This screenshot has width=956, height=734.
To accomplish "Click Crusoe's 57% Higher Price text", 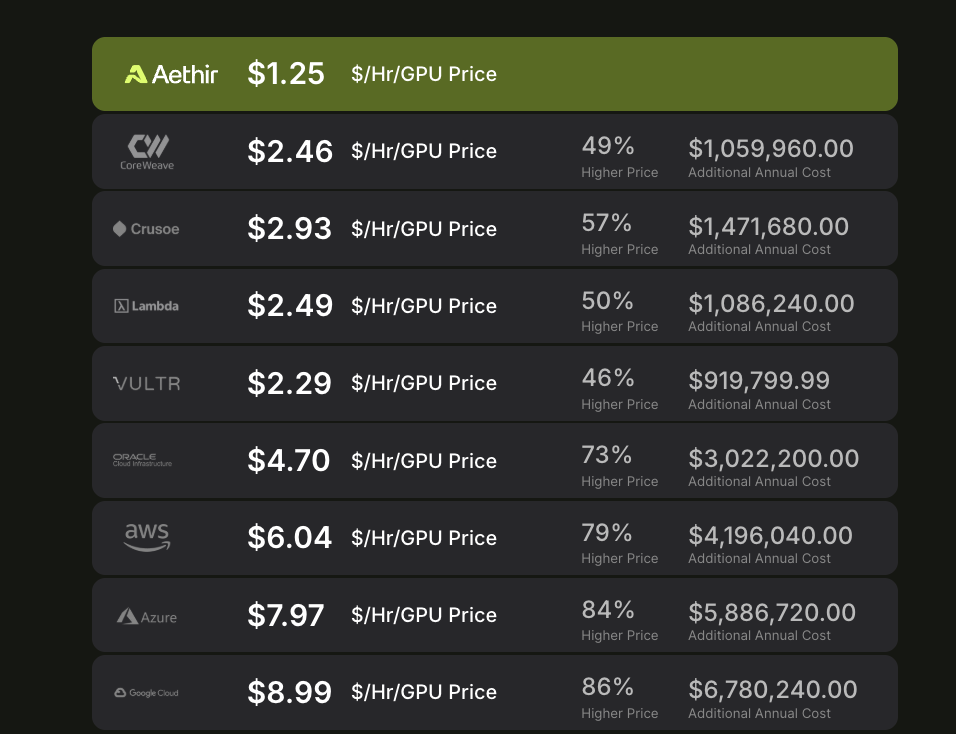I will pyautogui.click(x=619, y=234).
